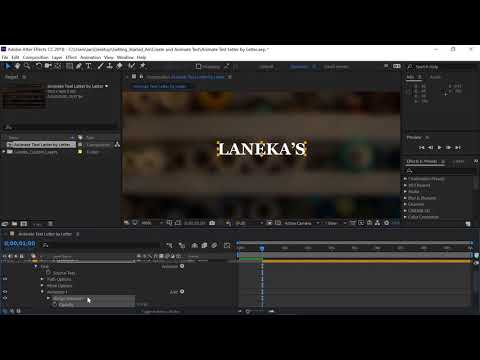Expand the Animation Presets category
Viewport: 480px width, 360px height.
pos(405,179)
